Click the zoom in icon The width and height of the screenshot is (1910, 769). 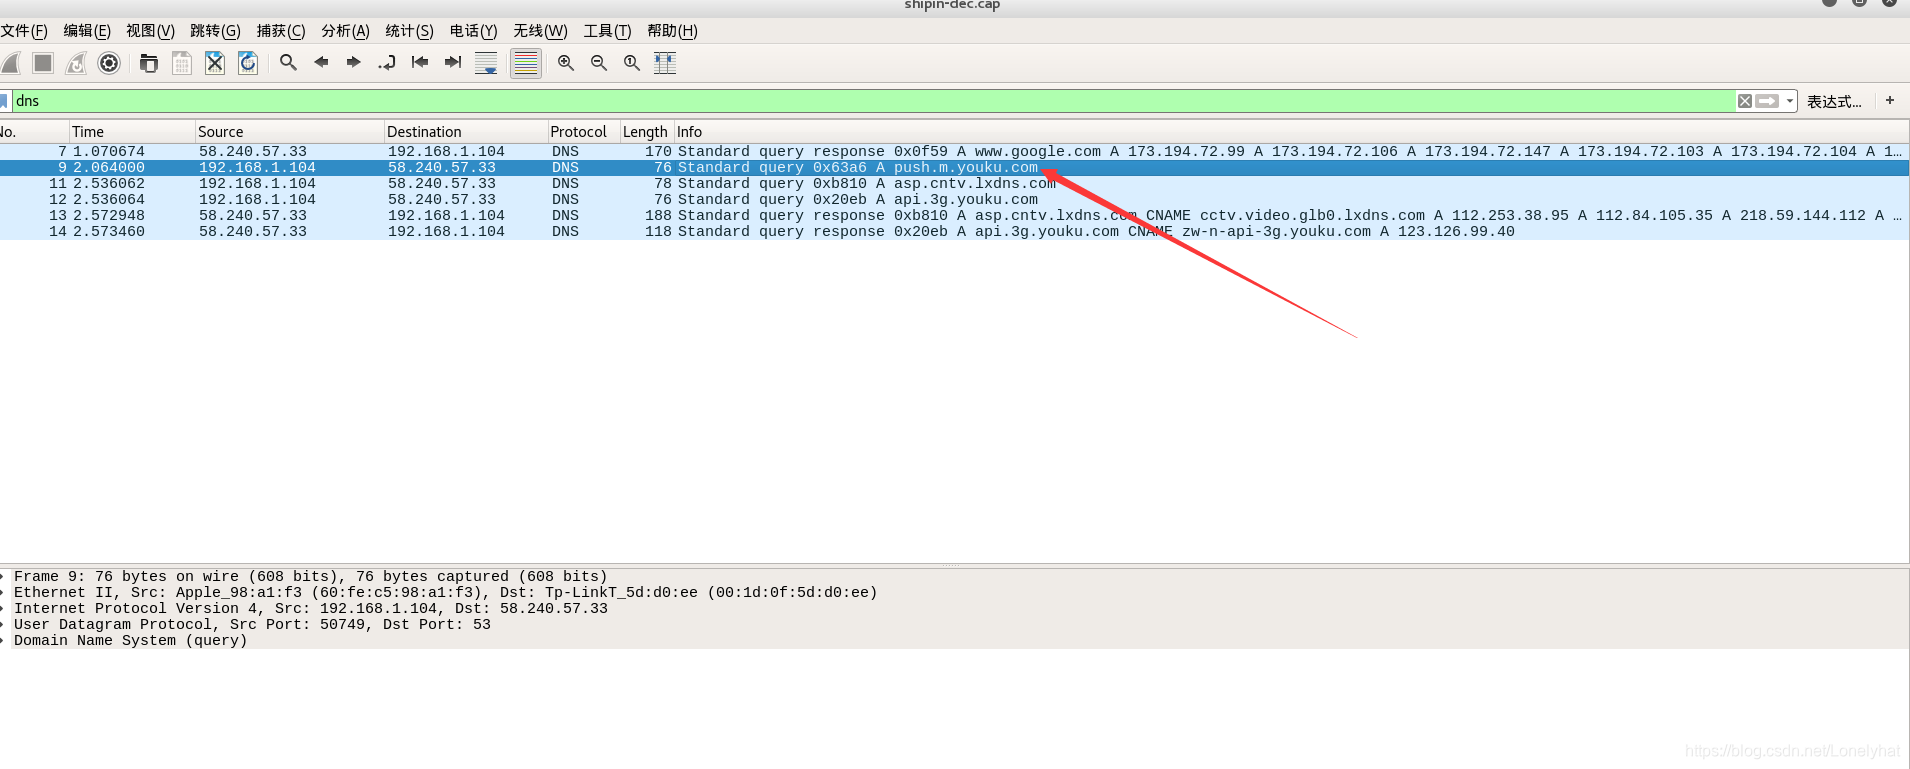(x=566, y=63)
